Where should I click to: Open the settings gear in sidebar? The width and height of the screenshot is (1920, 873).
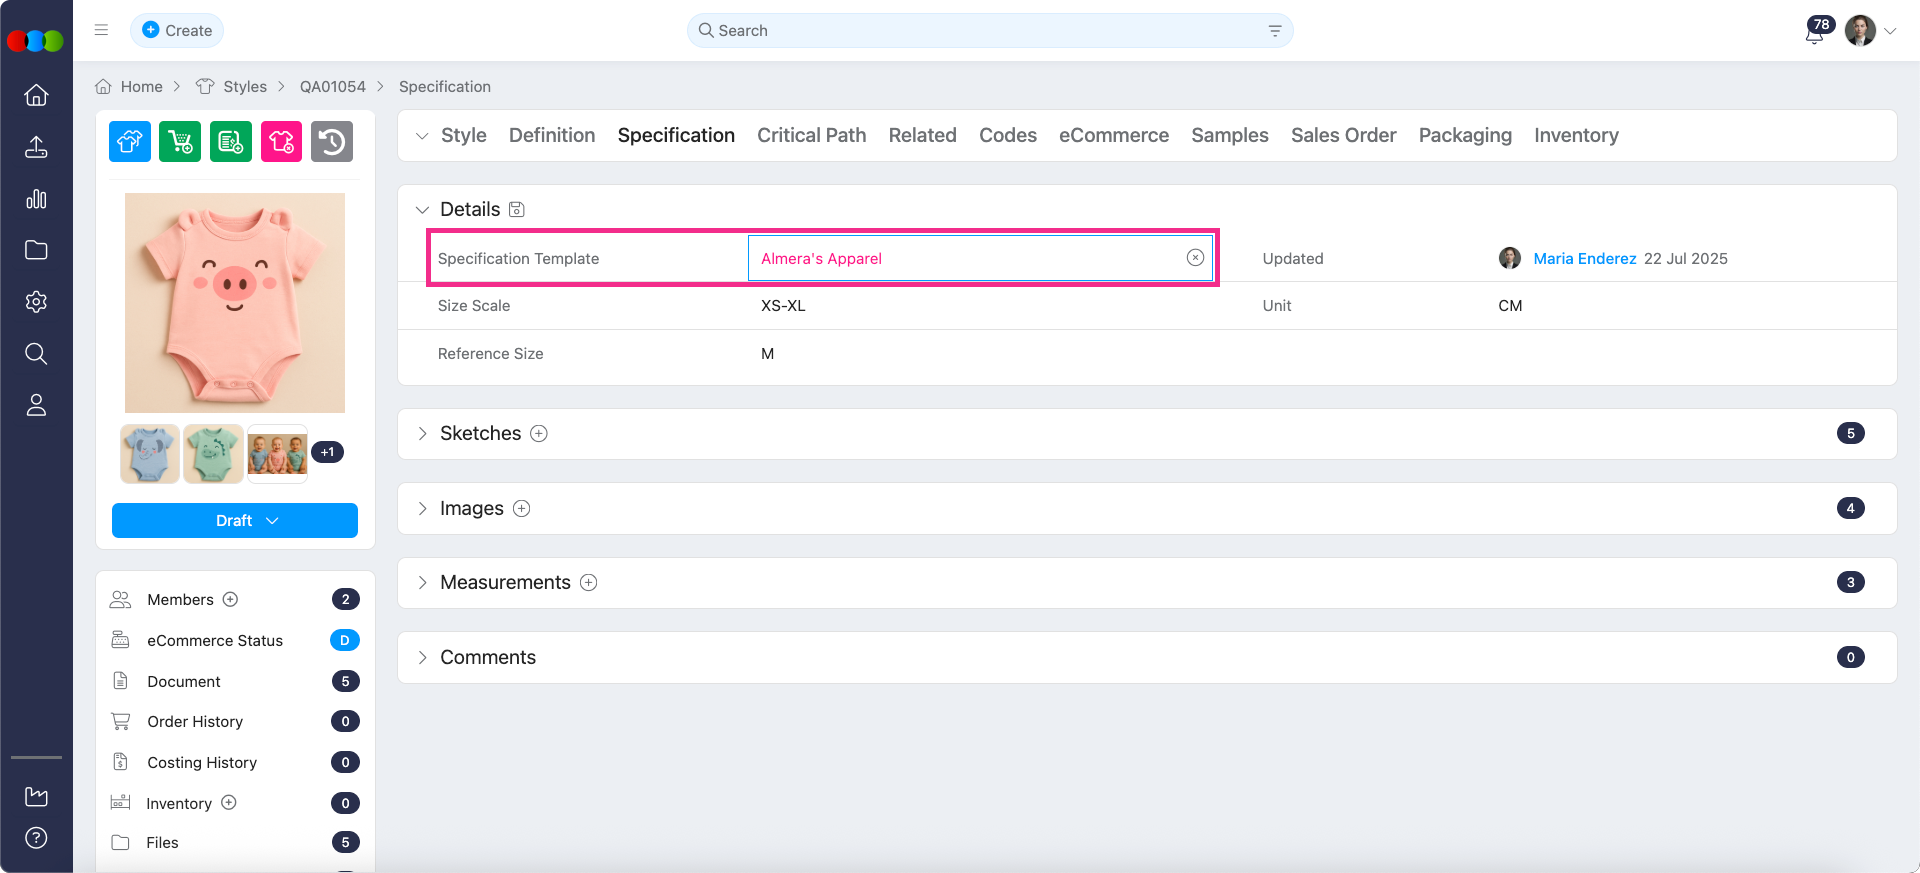[x=36, y=302]
